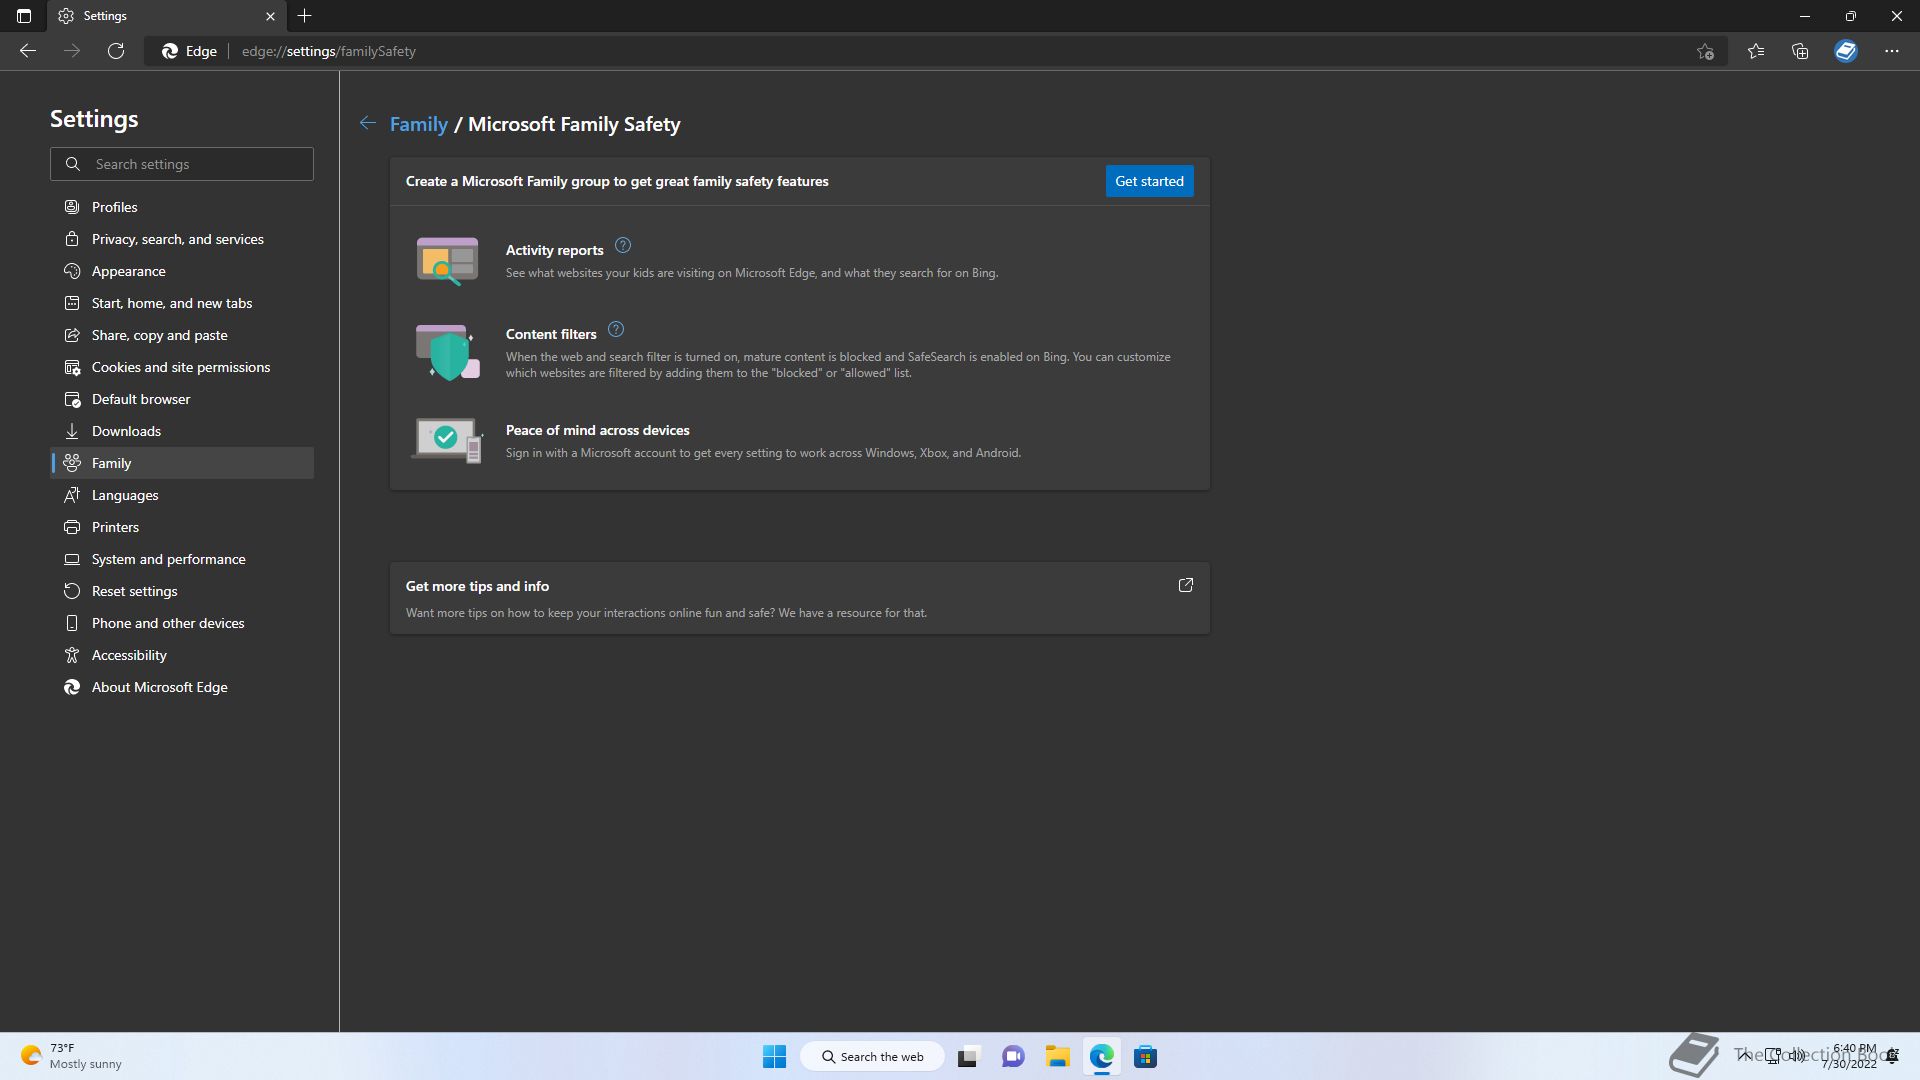Click the Activity reports illustration
Image resolution: width=1920 pixels, height=1080 pixels.
pyautogui.click(x=447, y=261)
